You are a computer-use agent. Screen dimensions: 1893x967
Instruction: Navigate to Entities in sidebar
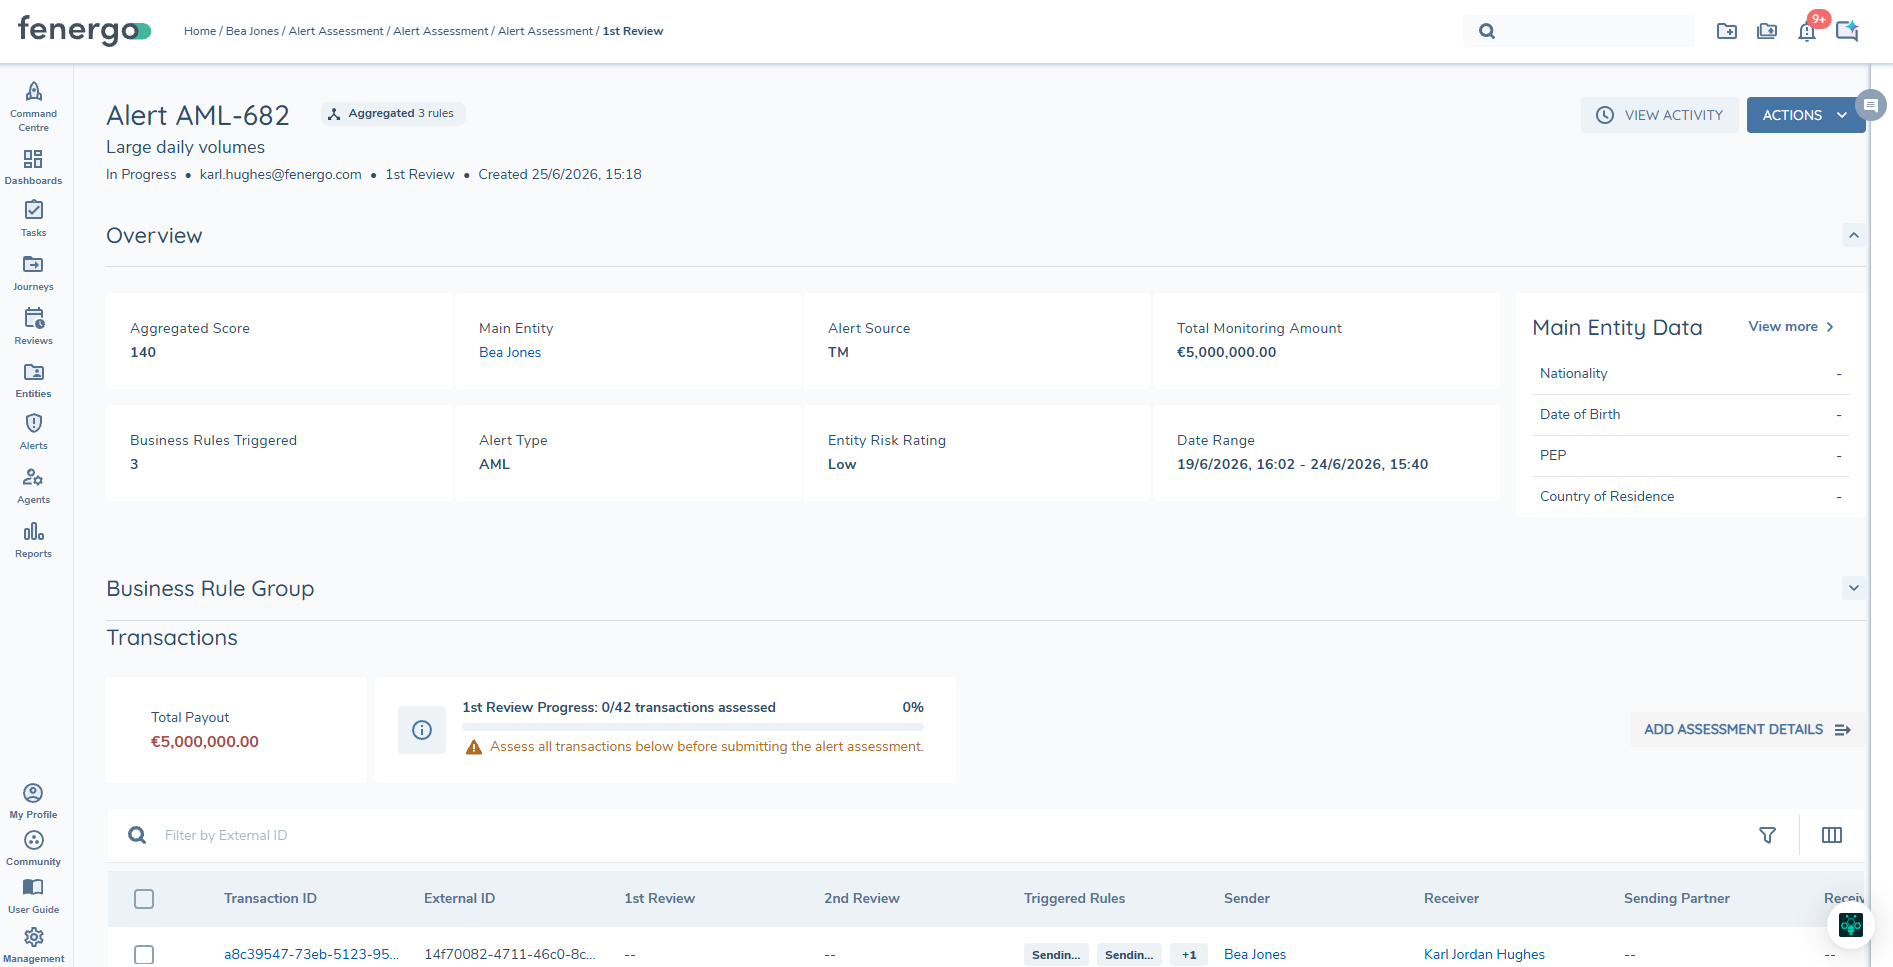tap(34, 380)
